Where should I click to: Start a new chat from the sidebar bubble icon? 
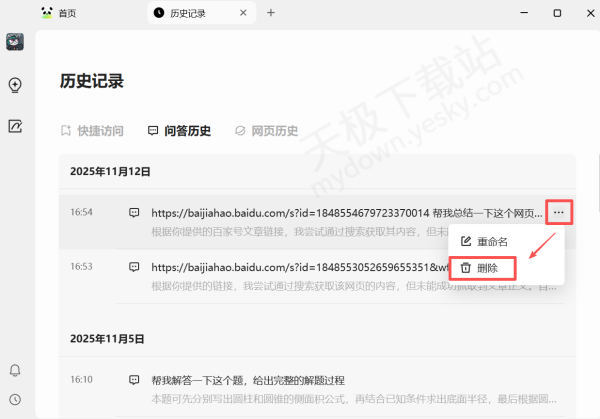[15, 85]
